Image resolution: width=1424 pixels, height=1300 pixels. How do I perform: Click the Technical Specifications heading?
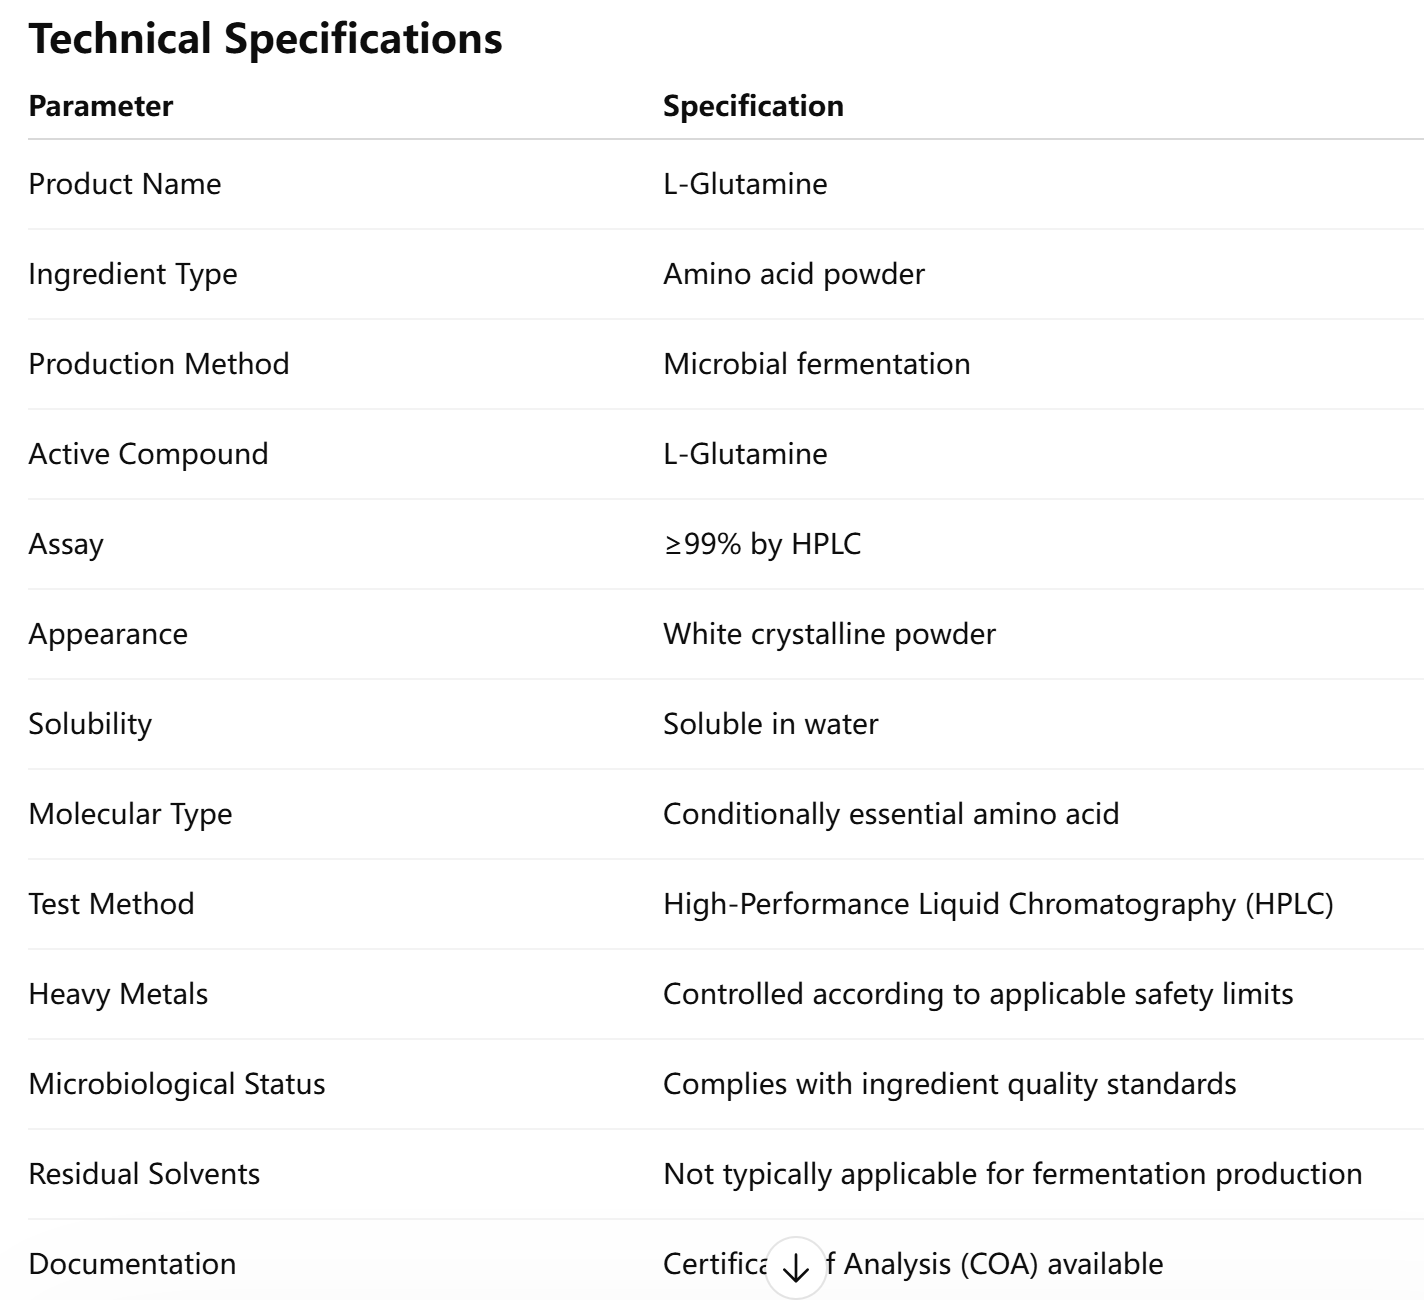pyautogui.click(x=265, y=39)
